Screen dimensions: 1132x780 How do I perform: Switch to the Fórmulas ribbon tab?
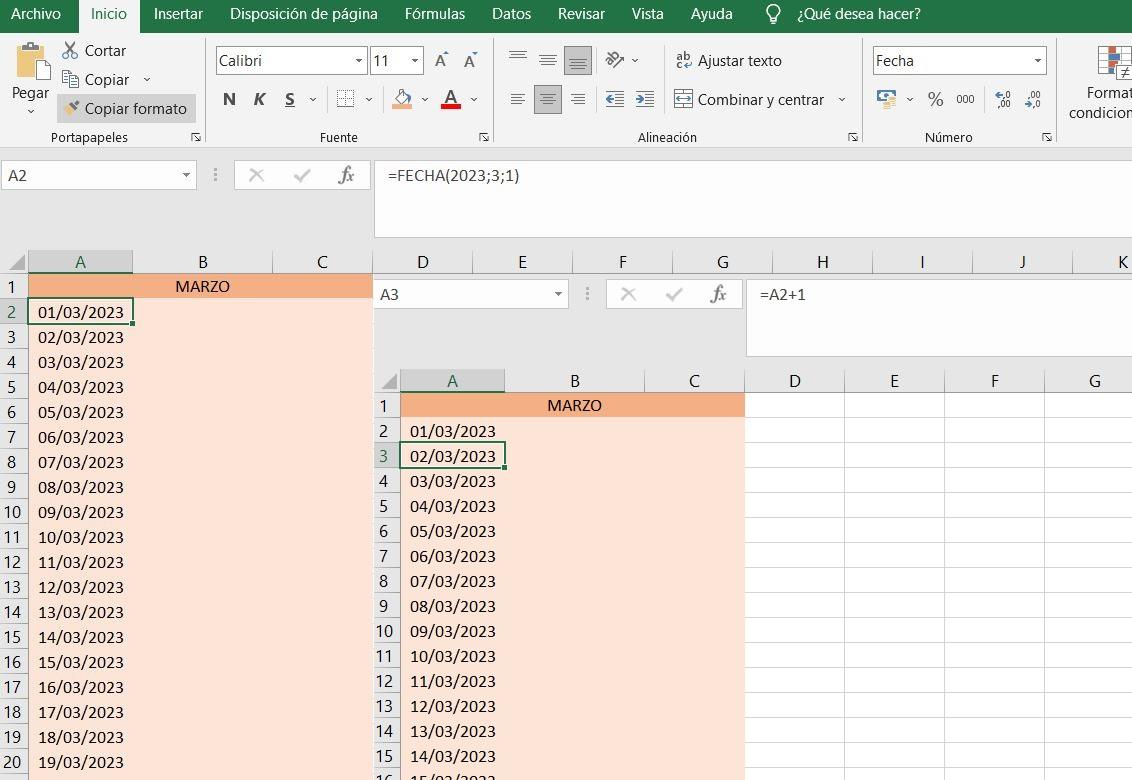click(x=434, y=14)
